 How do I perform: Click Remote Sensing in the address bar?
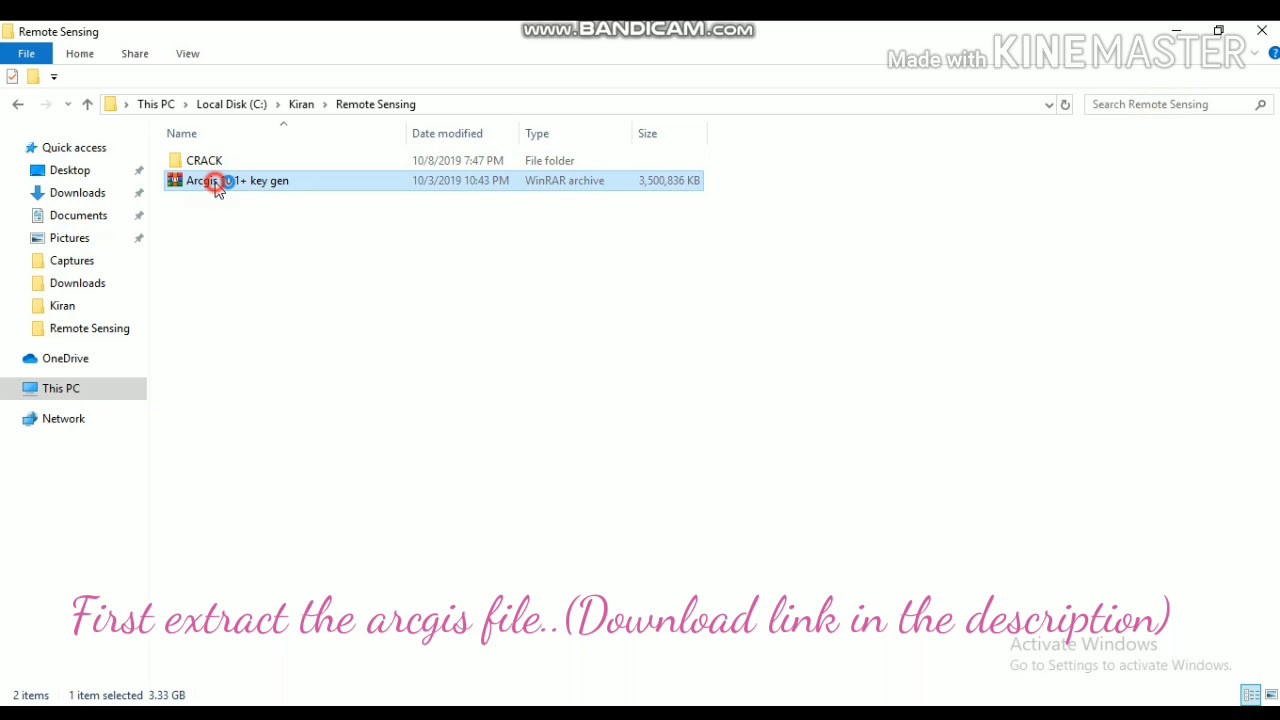tap(376, 104)
